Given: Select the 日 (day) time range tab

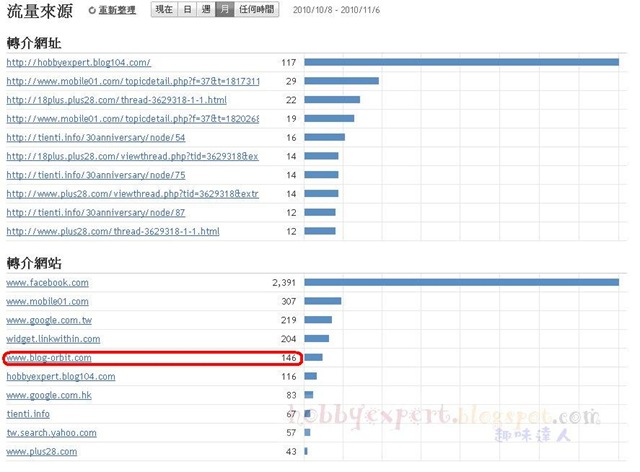Looking at the screenshot, I should pyautogui.click(x=187, y=9).
